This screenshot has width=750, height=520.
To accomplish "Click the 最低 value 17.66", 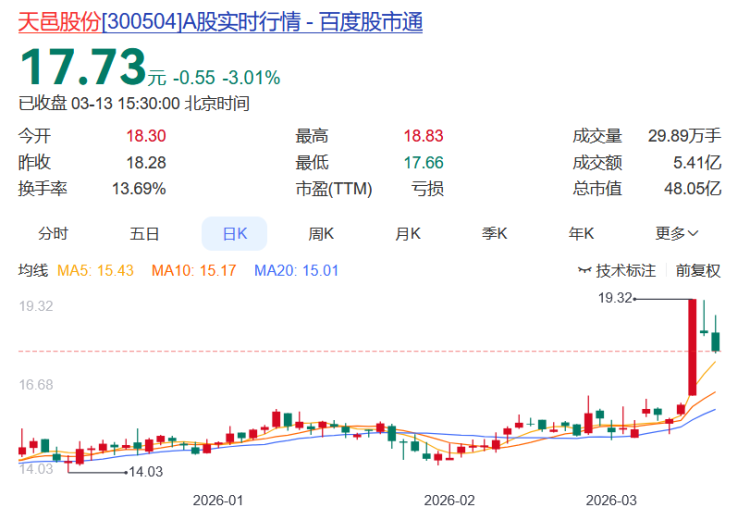I will click(423, 163).
